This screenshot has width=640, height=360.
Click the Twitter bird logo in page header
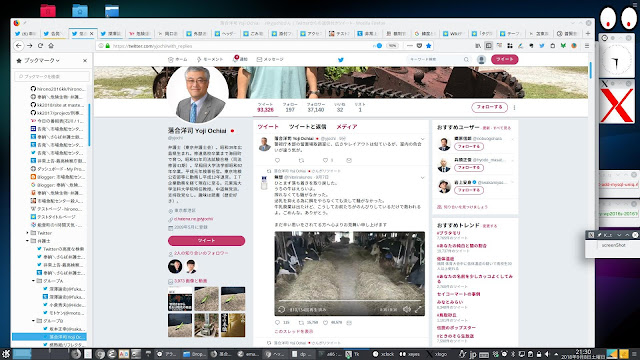341,60
